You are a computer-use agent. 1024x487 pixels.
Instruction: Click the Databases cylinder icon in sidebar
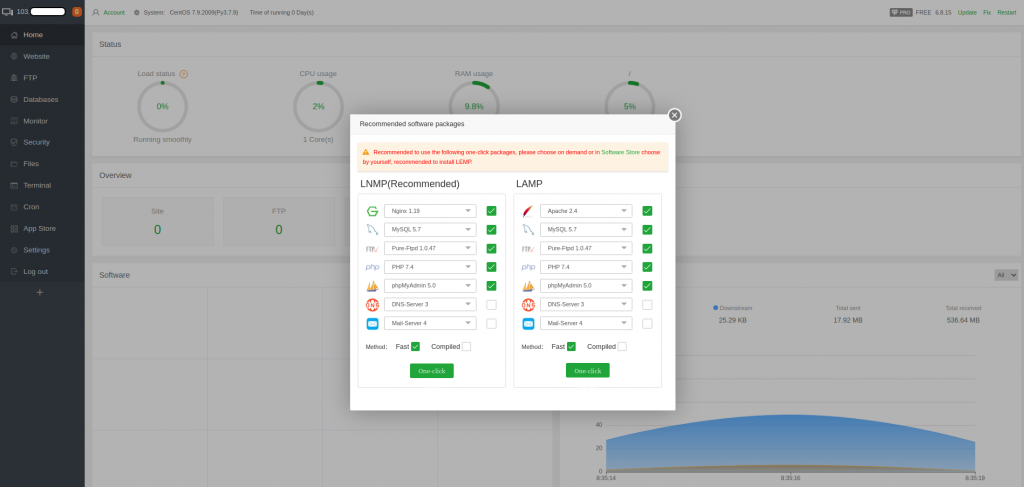[x=14, y=100]
